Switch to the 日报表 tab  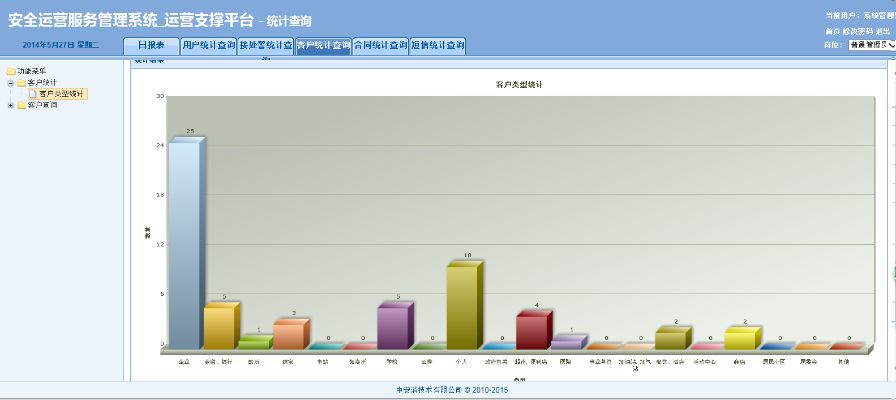151,45
